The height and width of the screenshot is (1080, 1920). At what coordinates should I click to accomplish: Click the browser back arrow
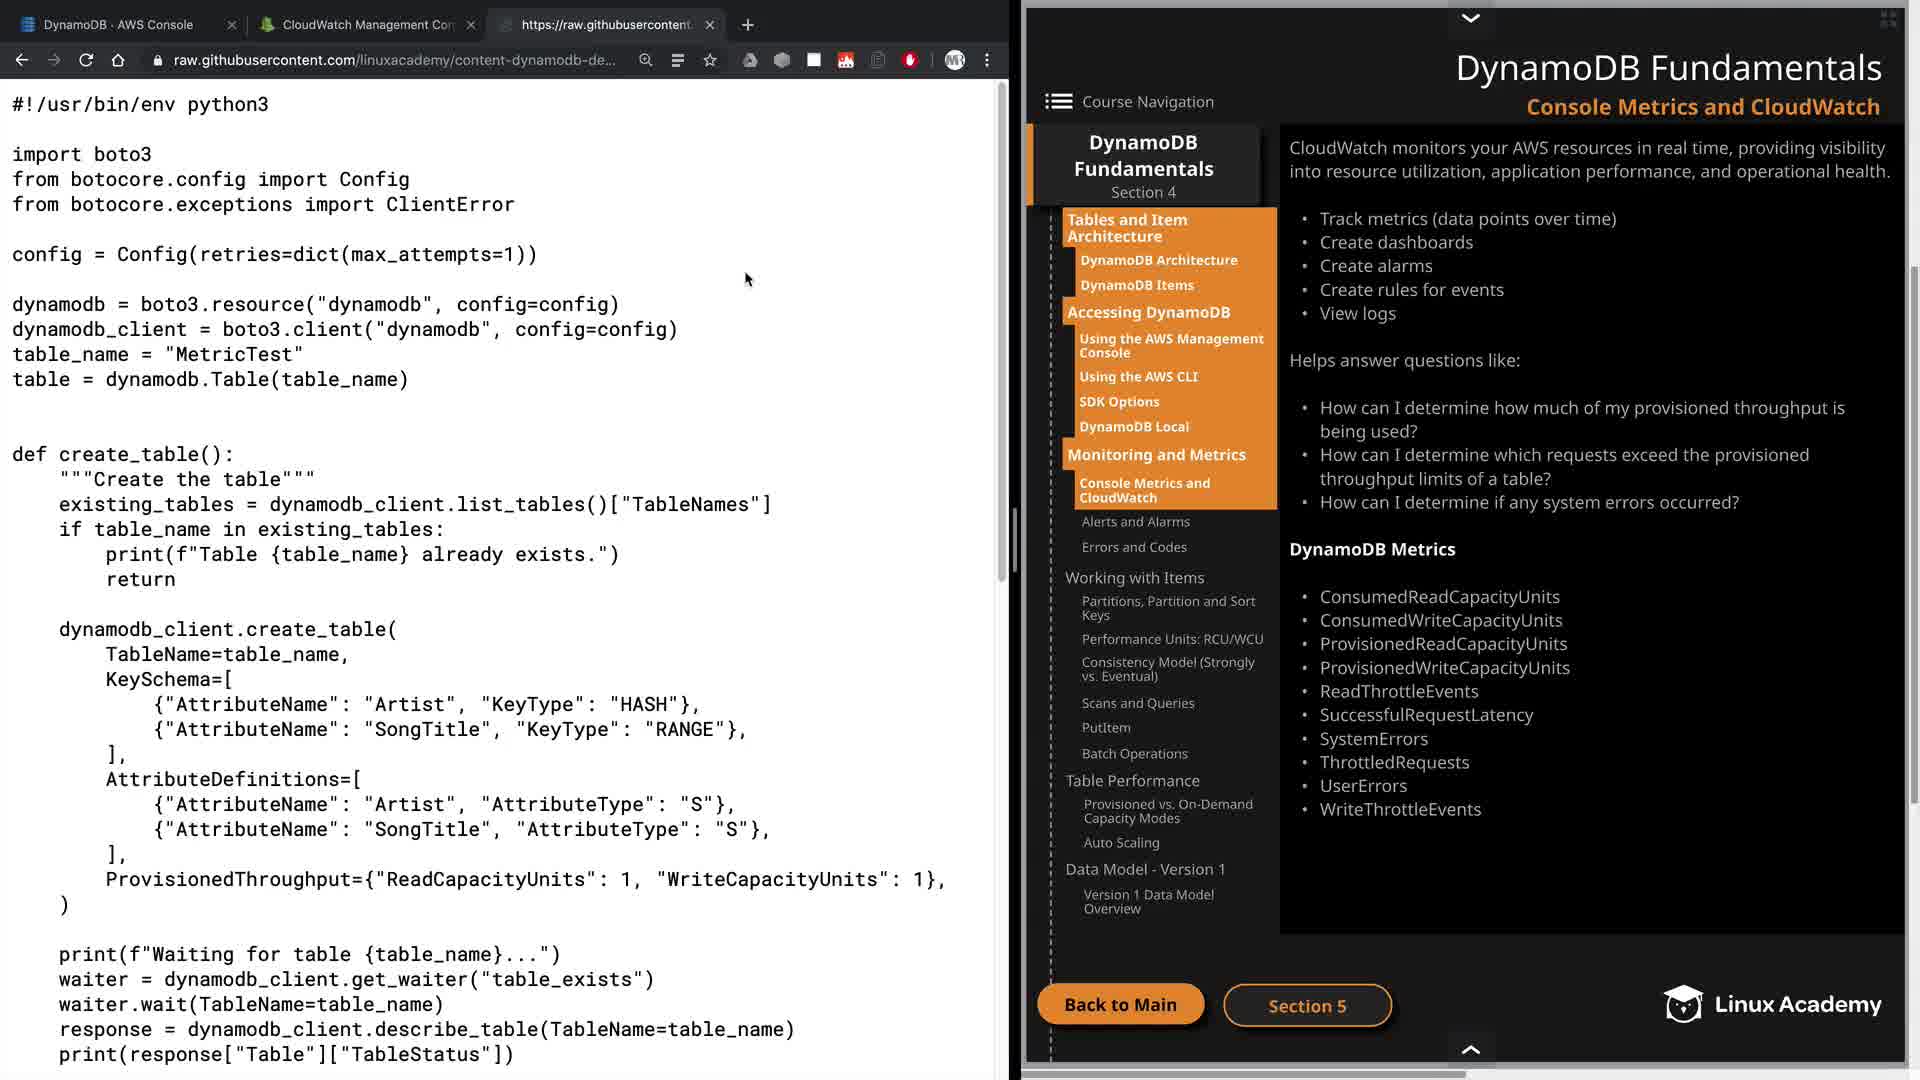coord(21,60)
